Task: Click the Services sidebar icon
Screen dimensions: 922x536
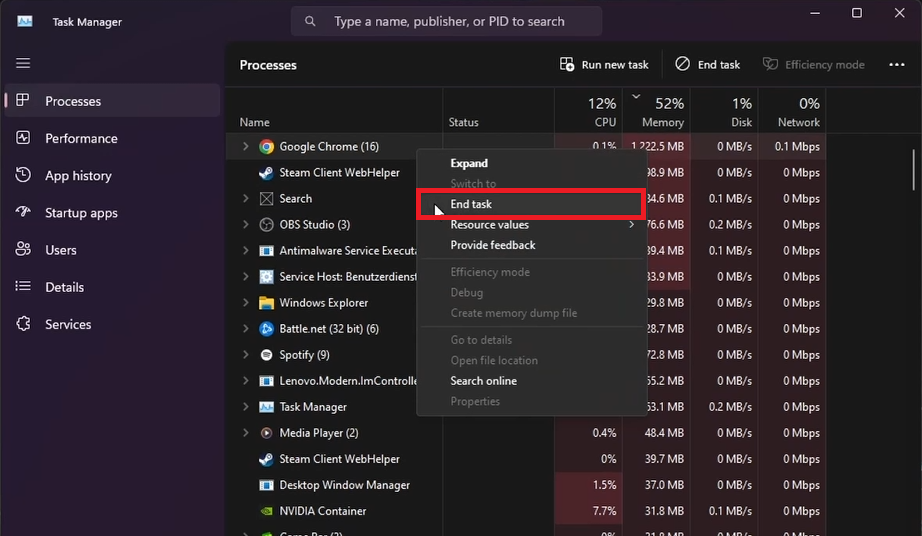Action: [x=23, y=323]
